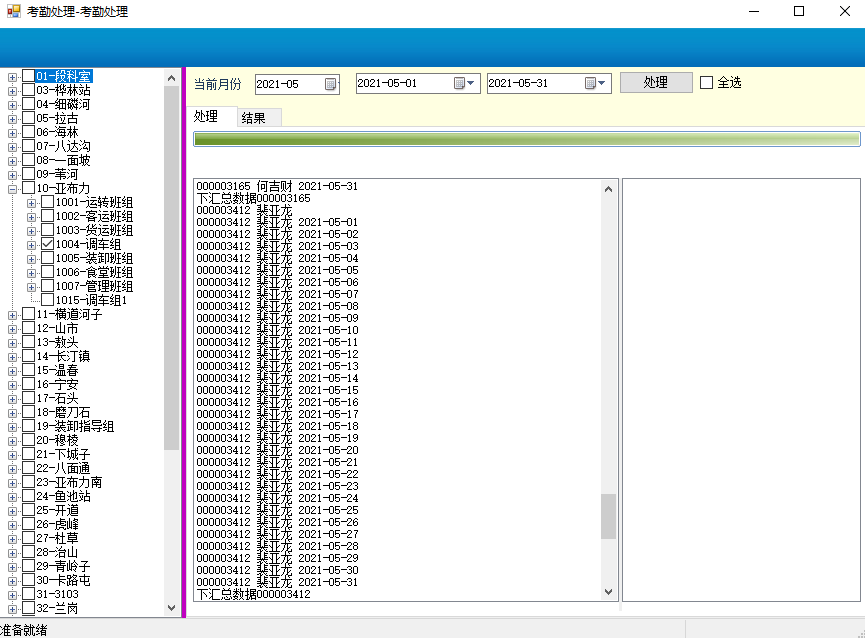The width and height of the screenshot is (865, 638).
Task: Click the log list vertical scrollbar thumb
Action: [609, 516]
